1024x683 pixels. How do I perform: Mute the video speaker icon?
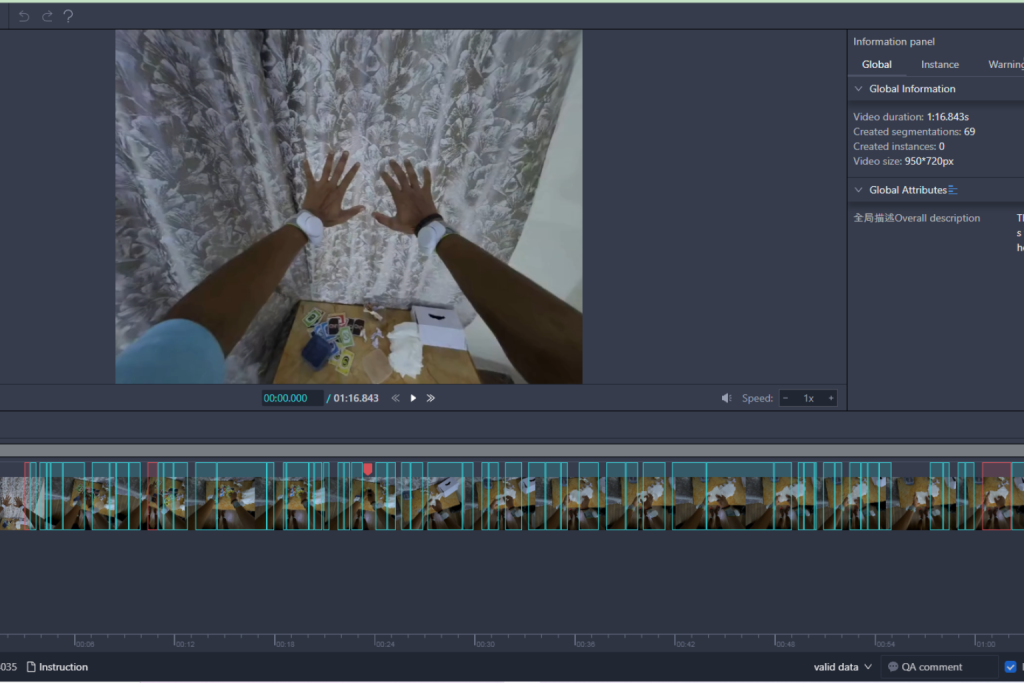click(726, 398)
